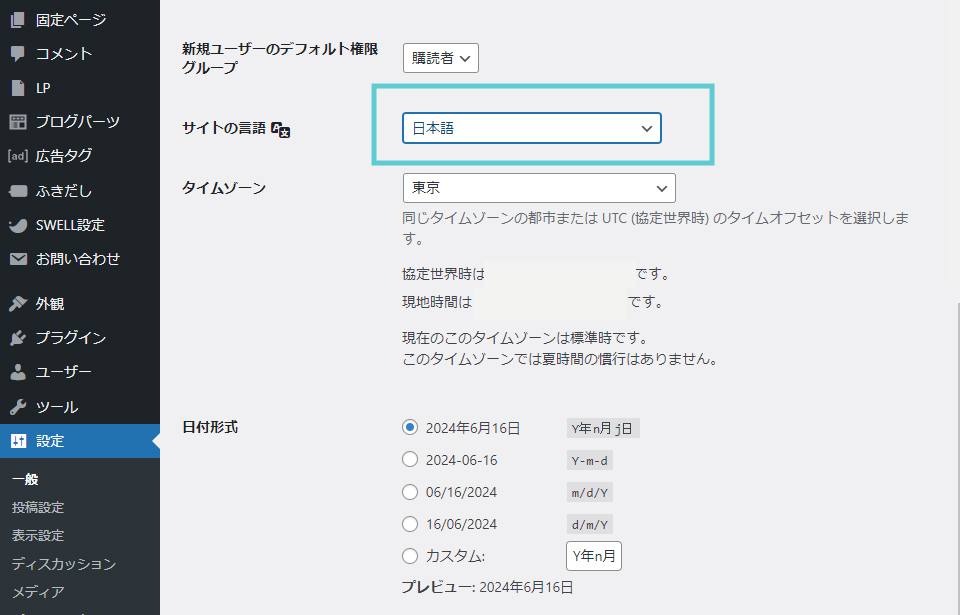Open コメント via the speech bubble icon
Image resolution: width=960 pixels, height=615 pixels.
[x=18, y=54]
